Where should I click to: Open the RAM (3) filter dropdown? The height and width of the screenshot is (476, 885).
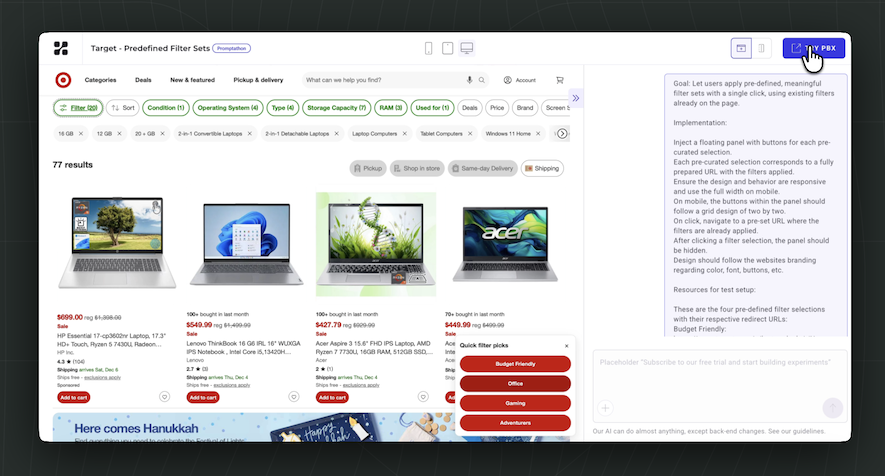tap(391, 108)
